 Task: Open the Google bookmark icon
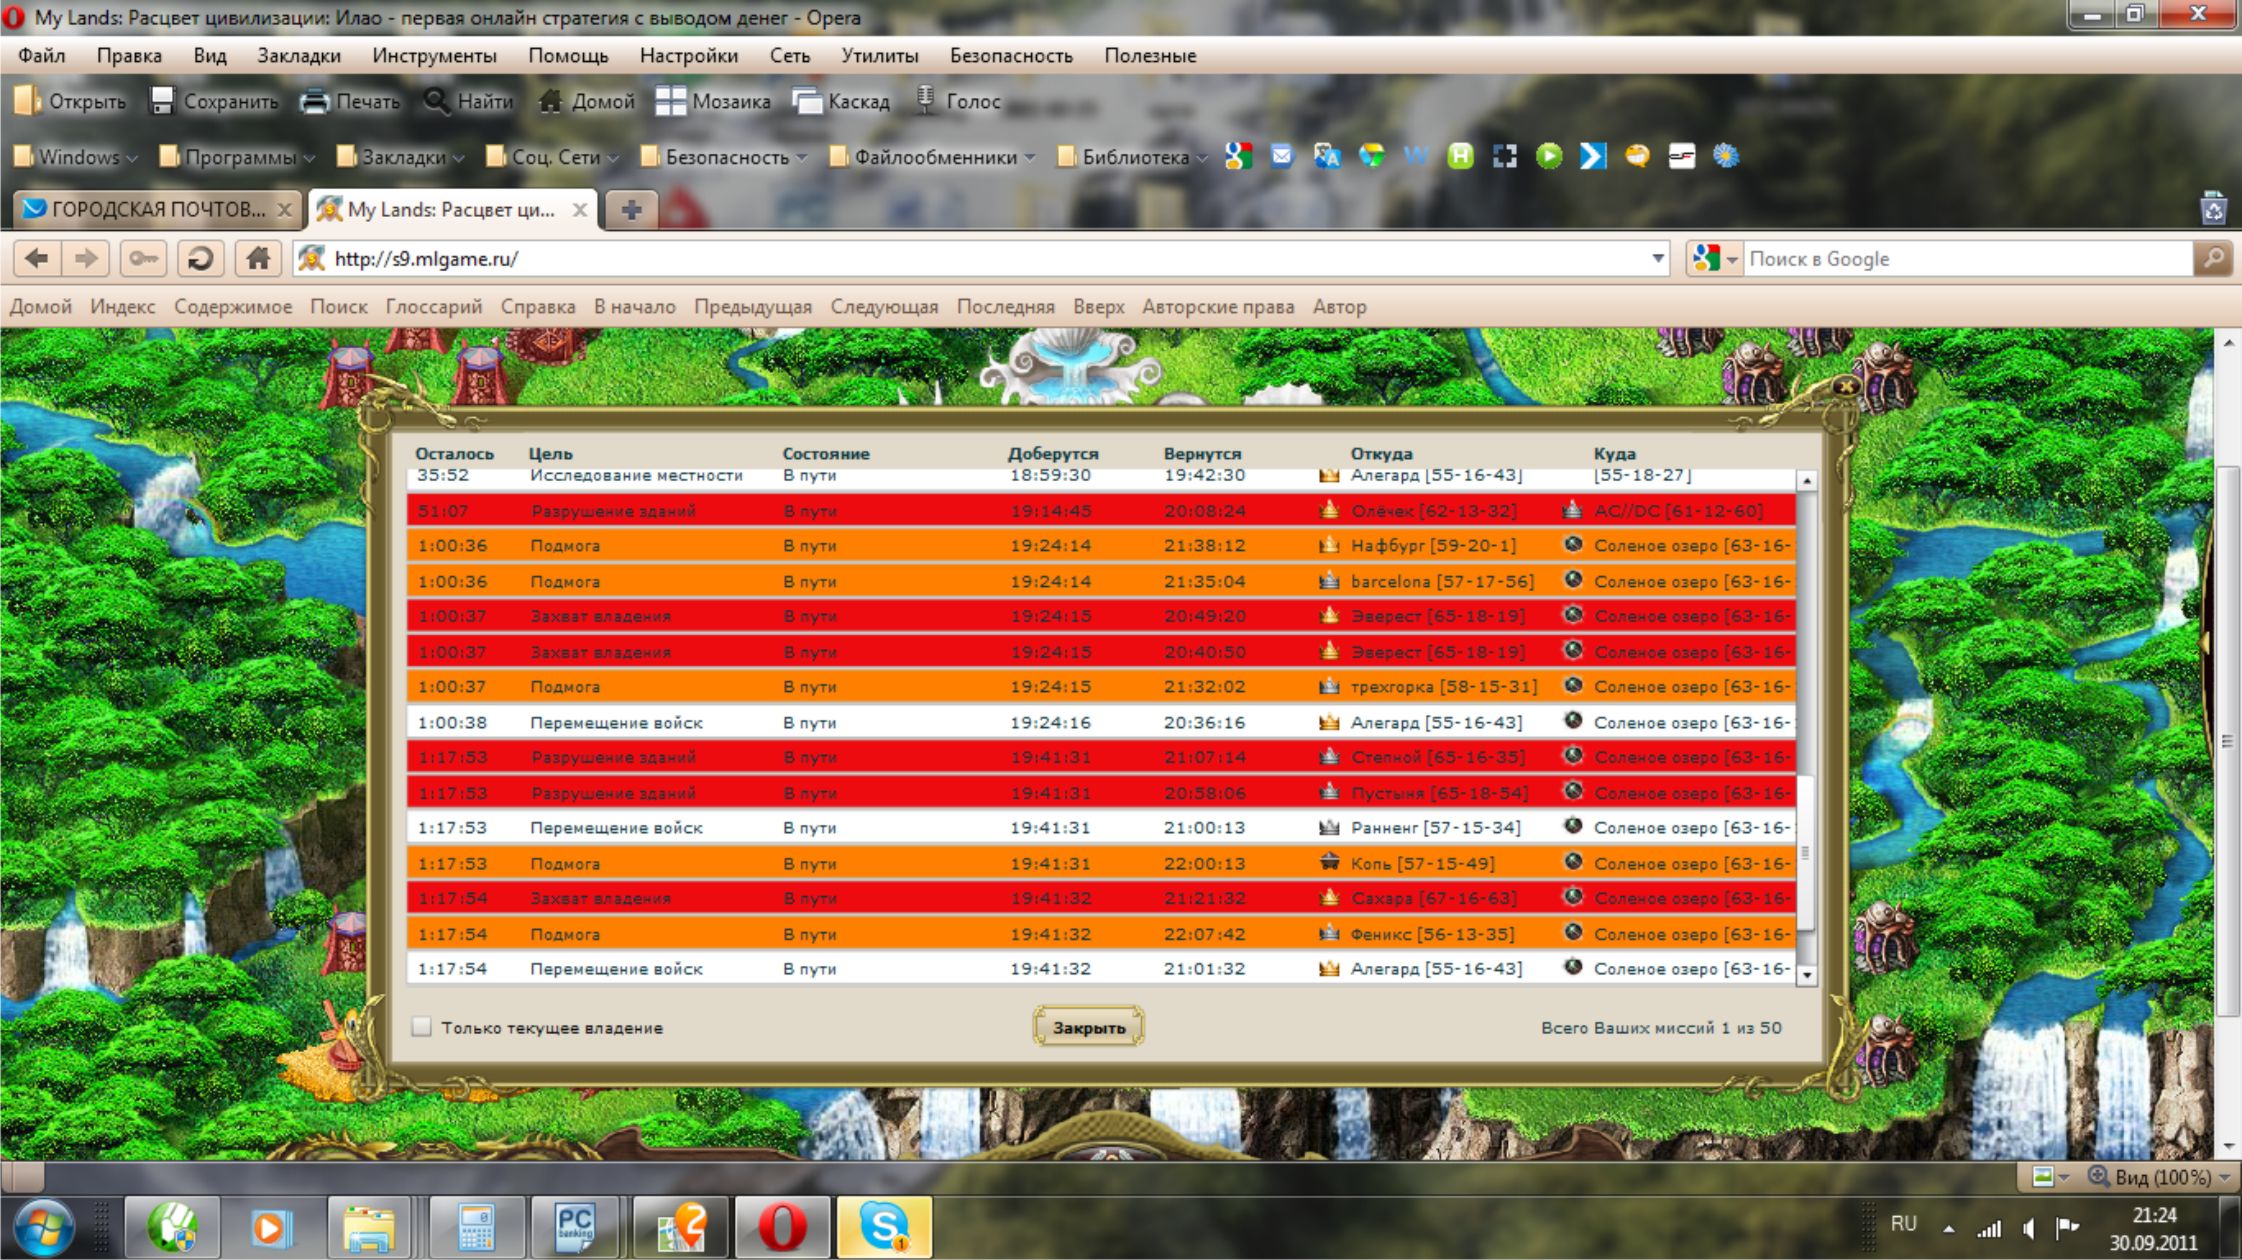click(x=1238, y=156)
